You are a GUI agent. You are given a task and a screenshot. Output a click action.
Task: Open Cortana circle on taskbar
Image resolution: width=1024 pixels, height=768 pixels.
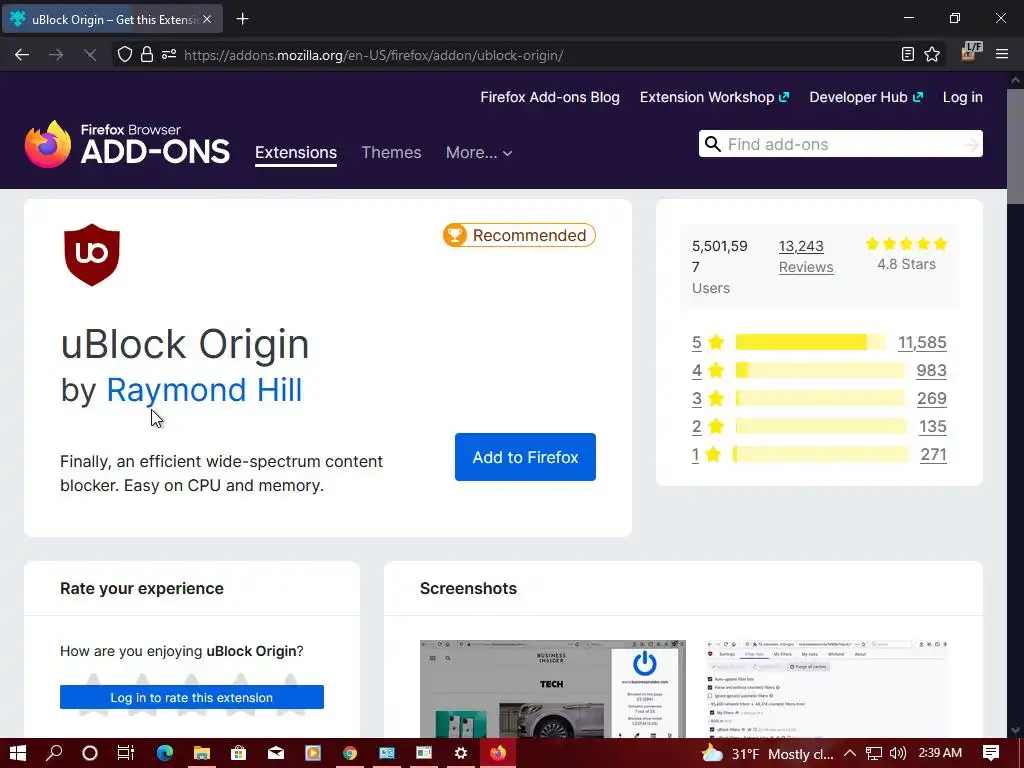coord(90,753)
